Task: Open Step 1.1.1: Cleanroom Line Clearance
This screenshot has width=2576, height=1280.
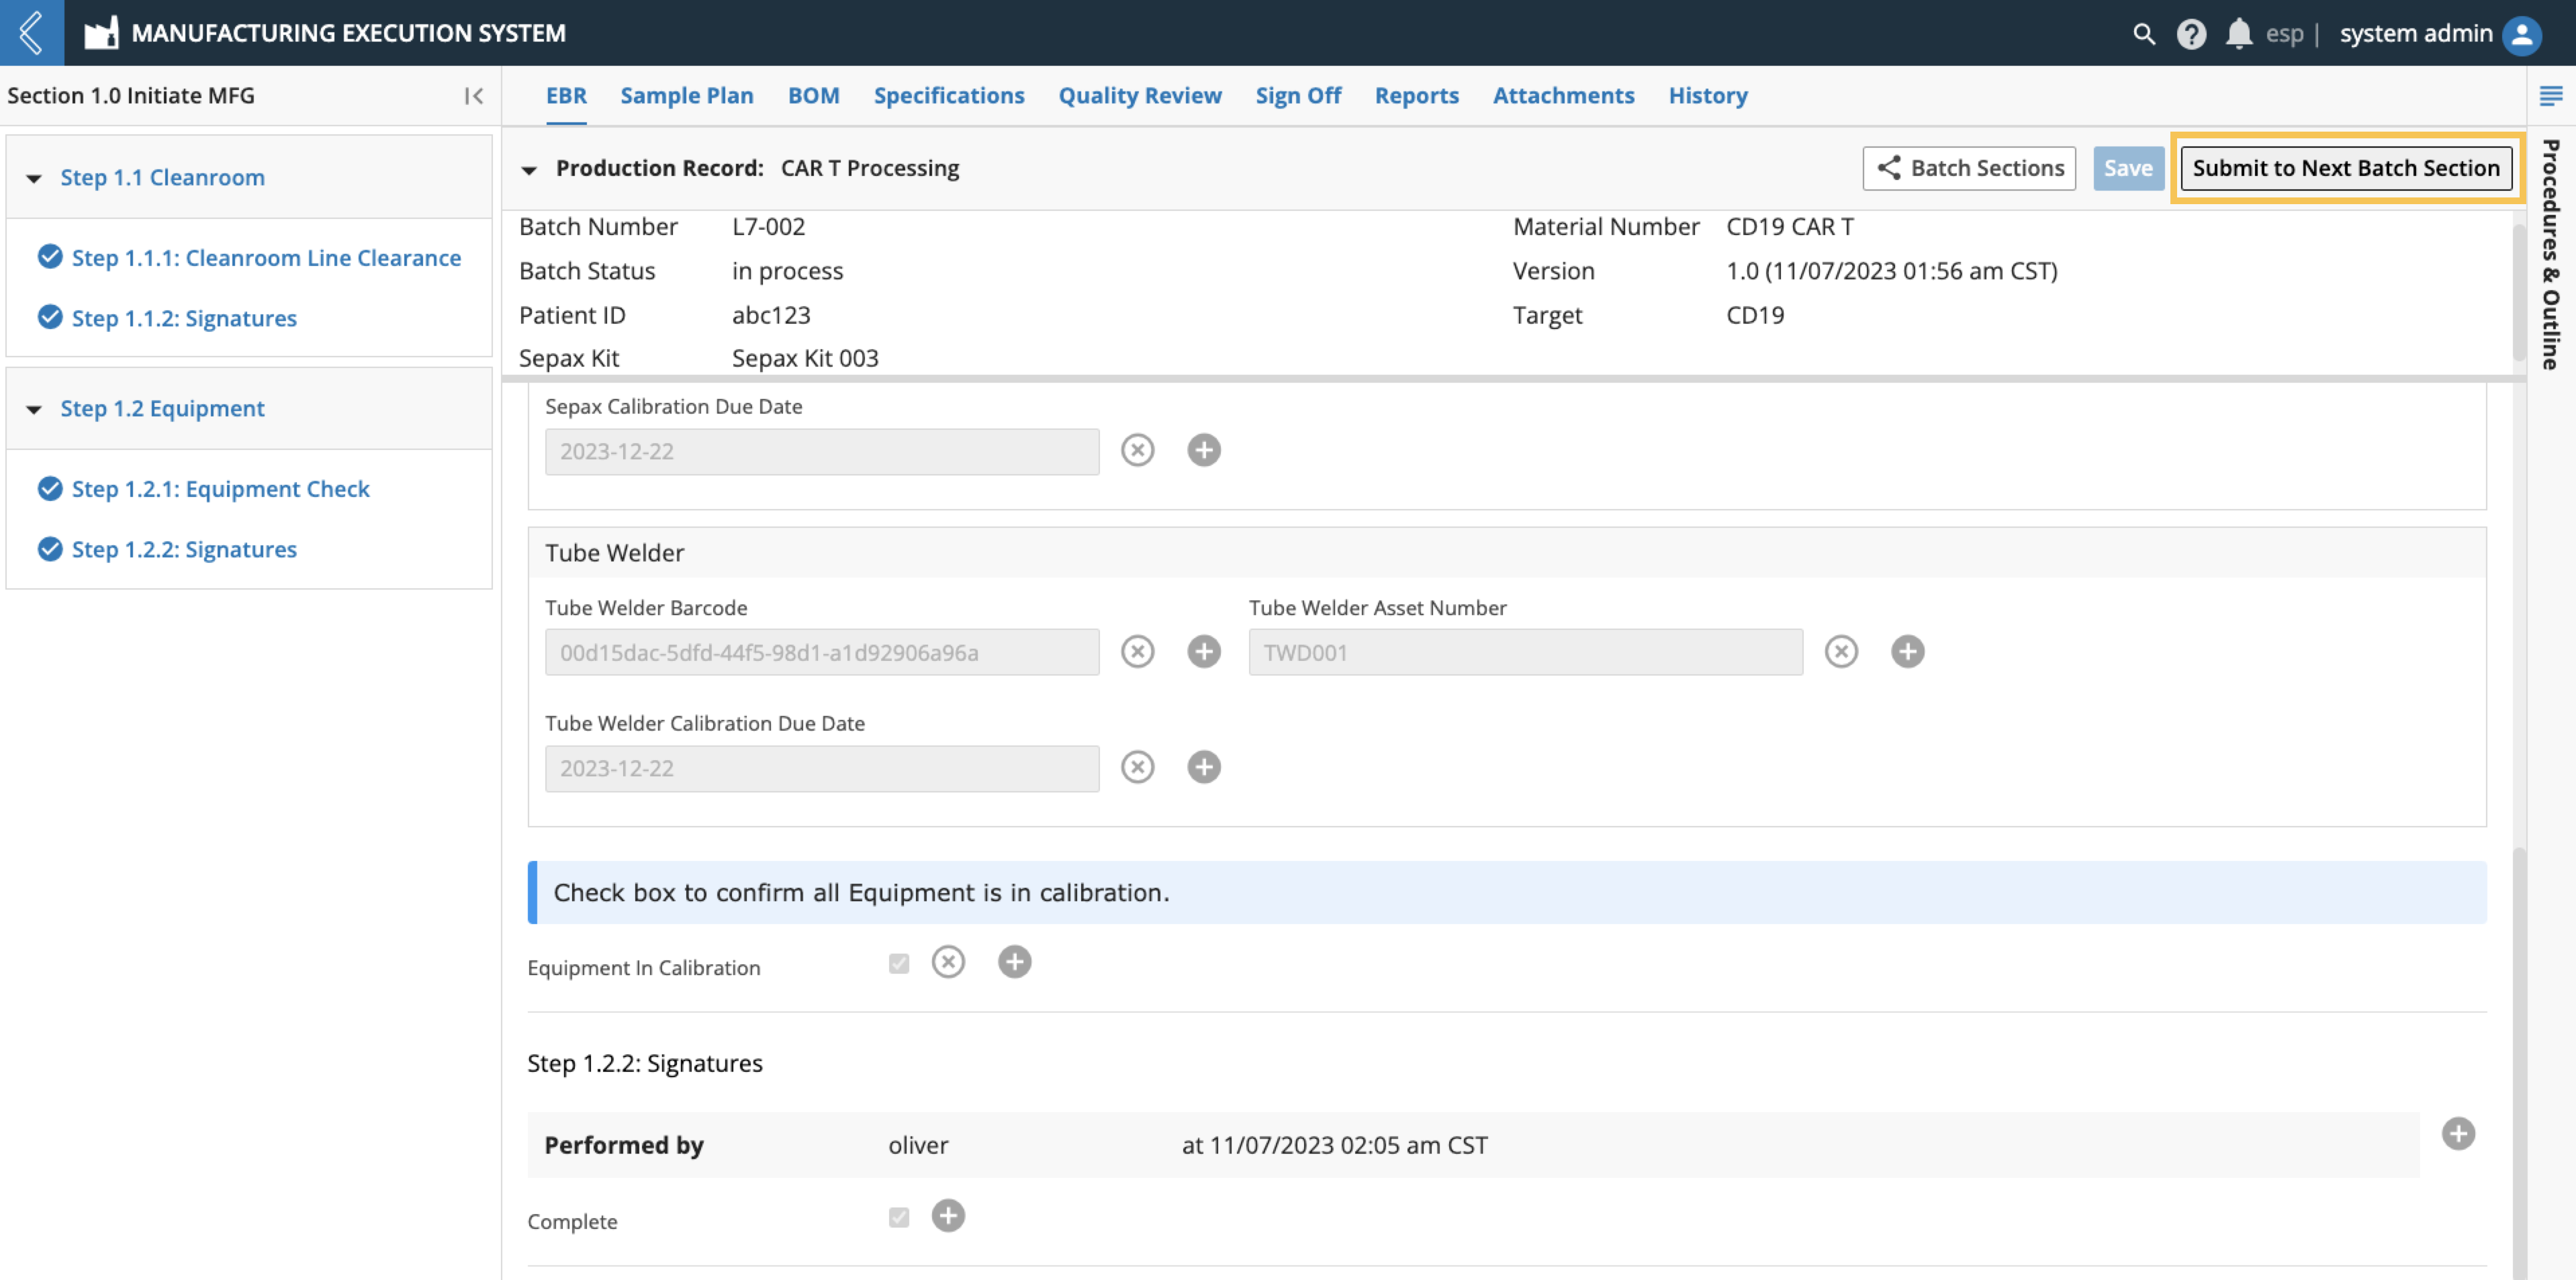Action: pos(266,258)
